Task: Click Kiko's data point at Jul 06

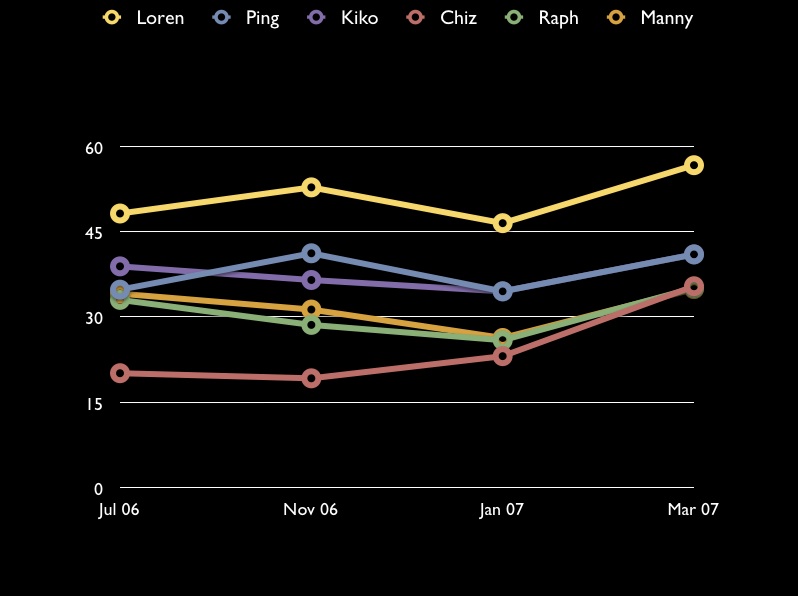Action: tap(120, 267)
